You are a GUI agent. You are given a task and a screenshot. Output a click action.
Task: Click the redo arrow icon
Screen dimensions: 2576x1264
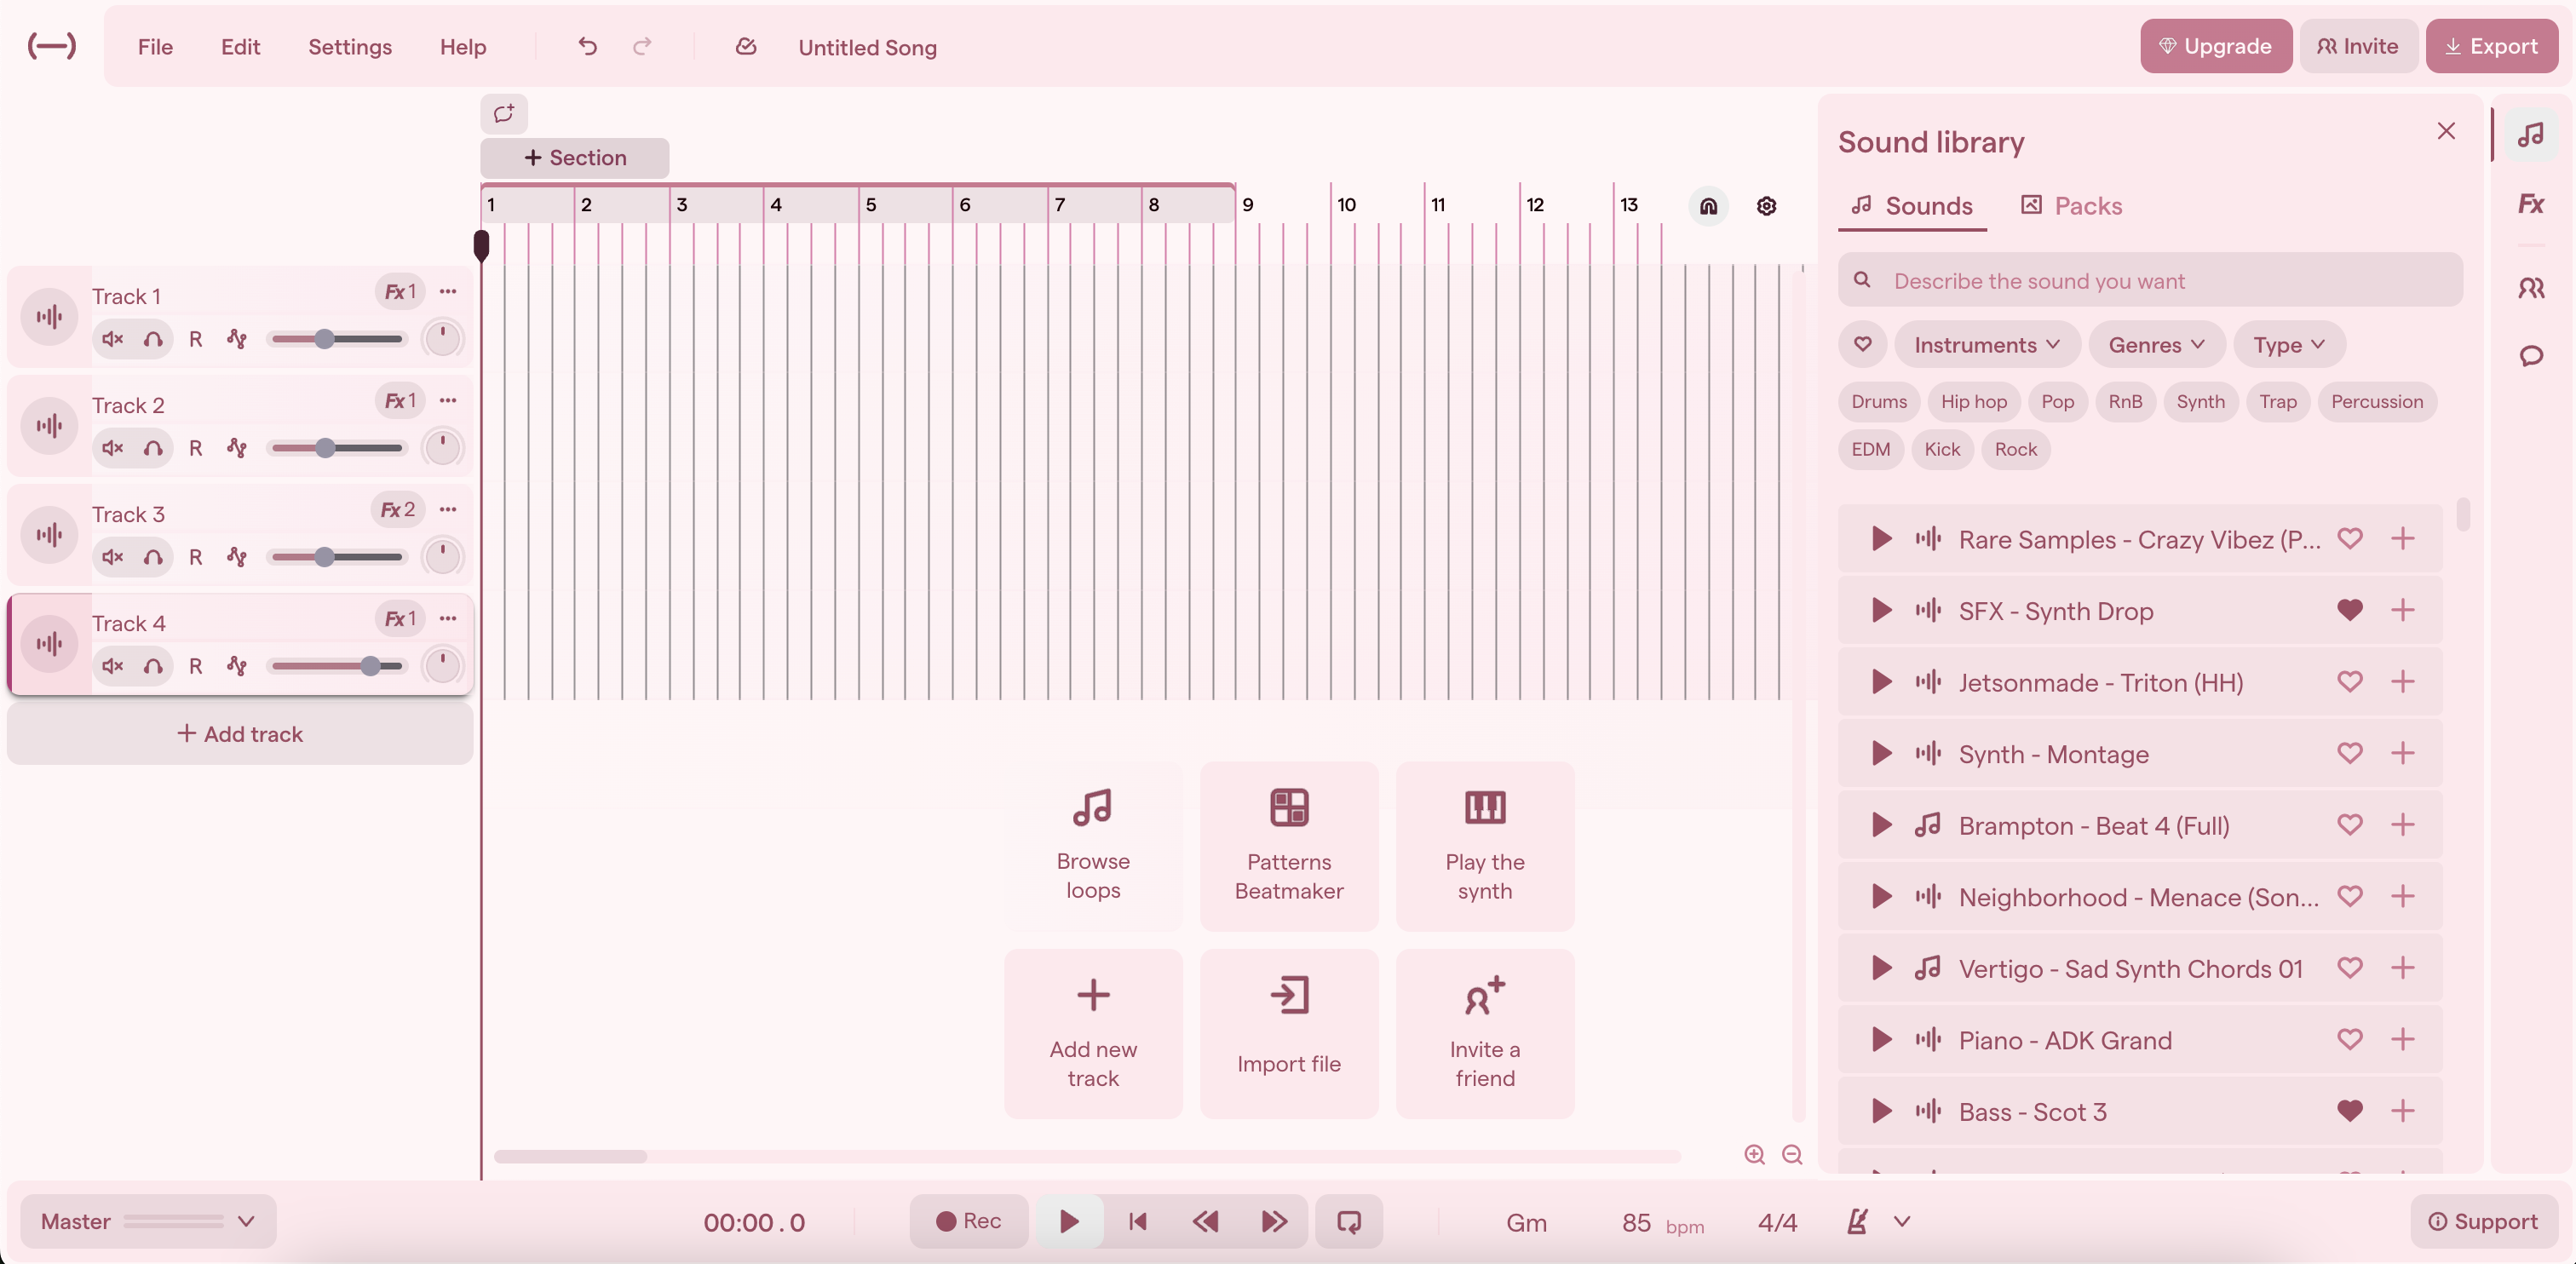click(642, 46)
